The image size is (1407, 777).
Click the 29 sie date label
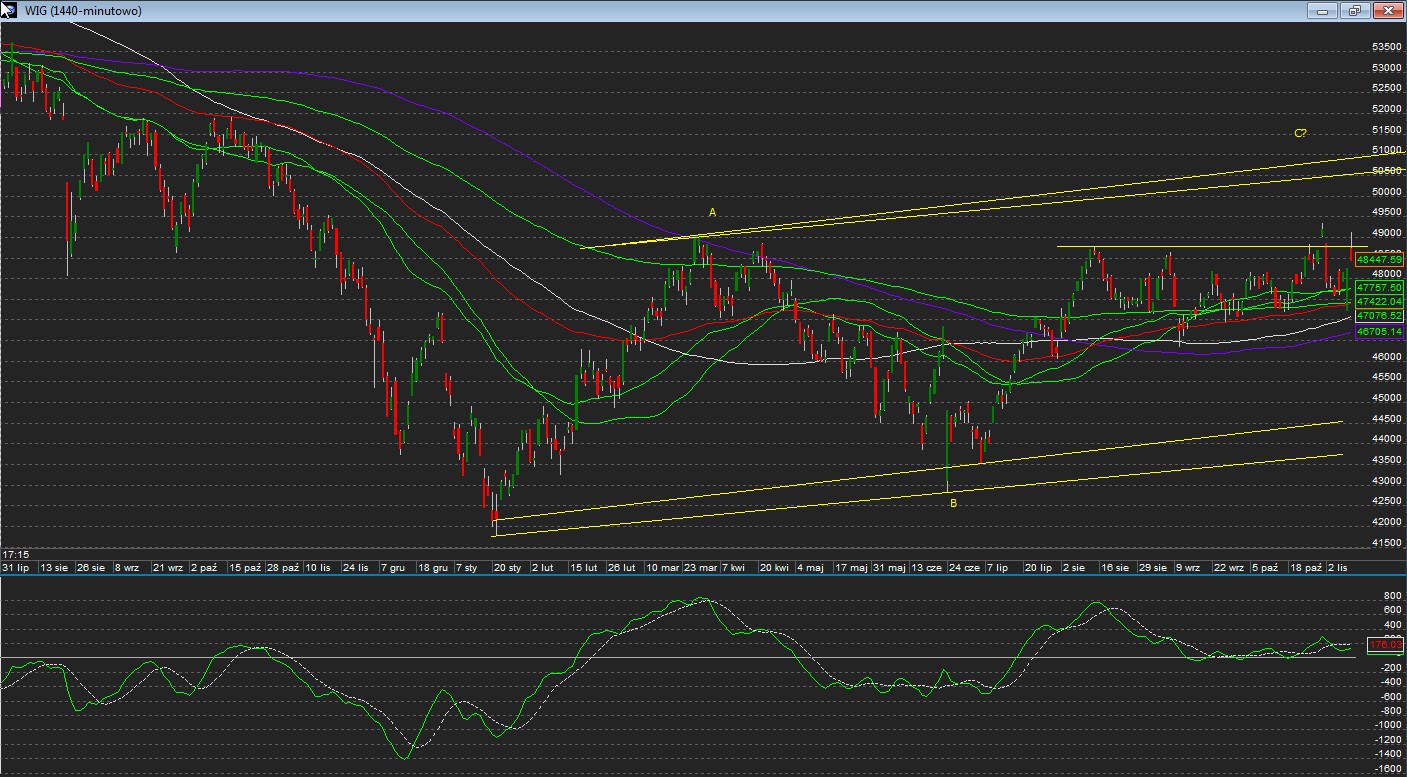(1153, 567)
